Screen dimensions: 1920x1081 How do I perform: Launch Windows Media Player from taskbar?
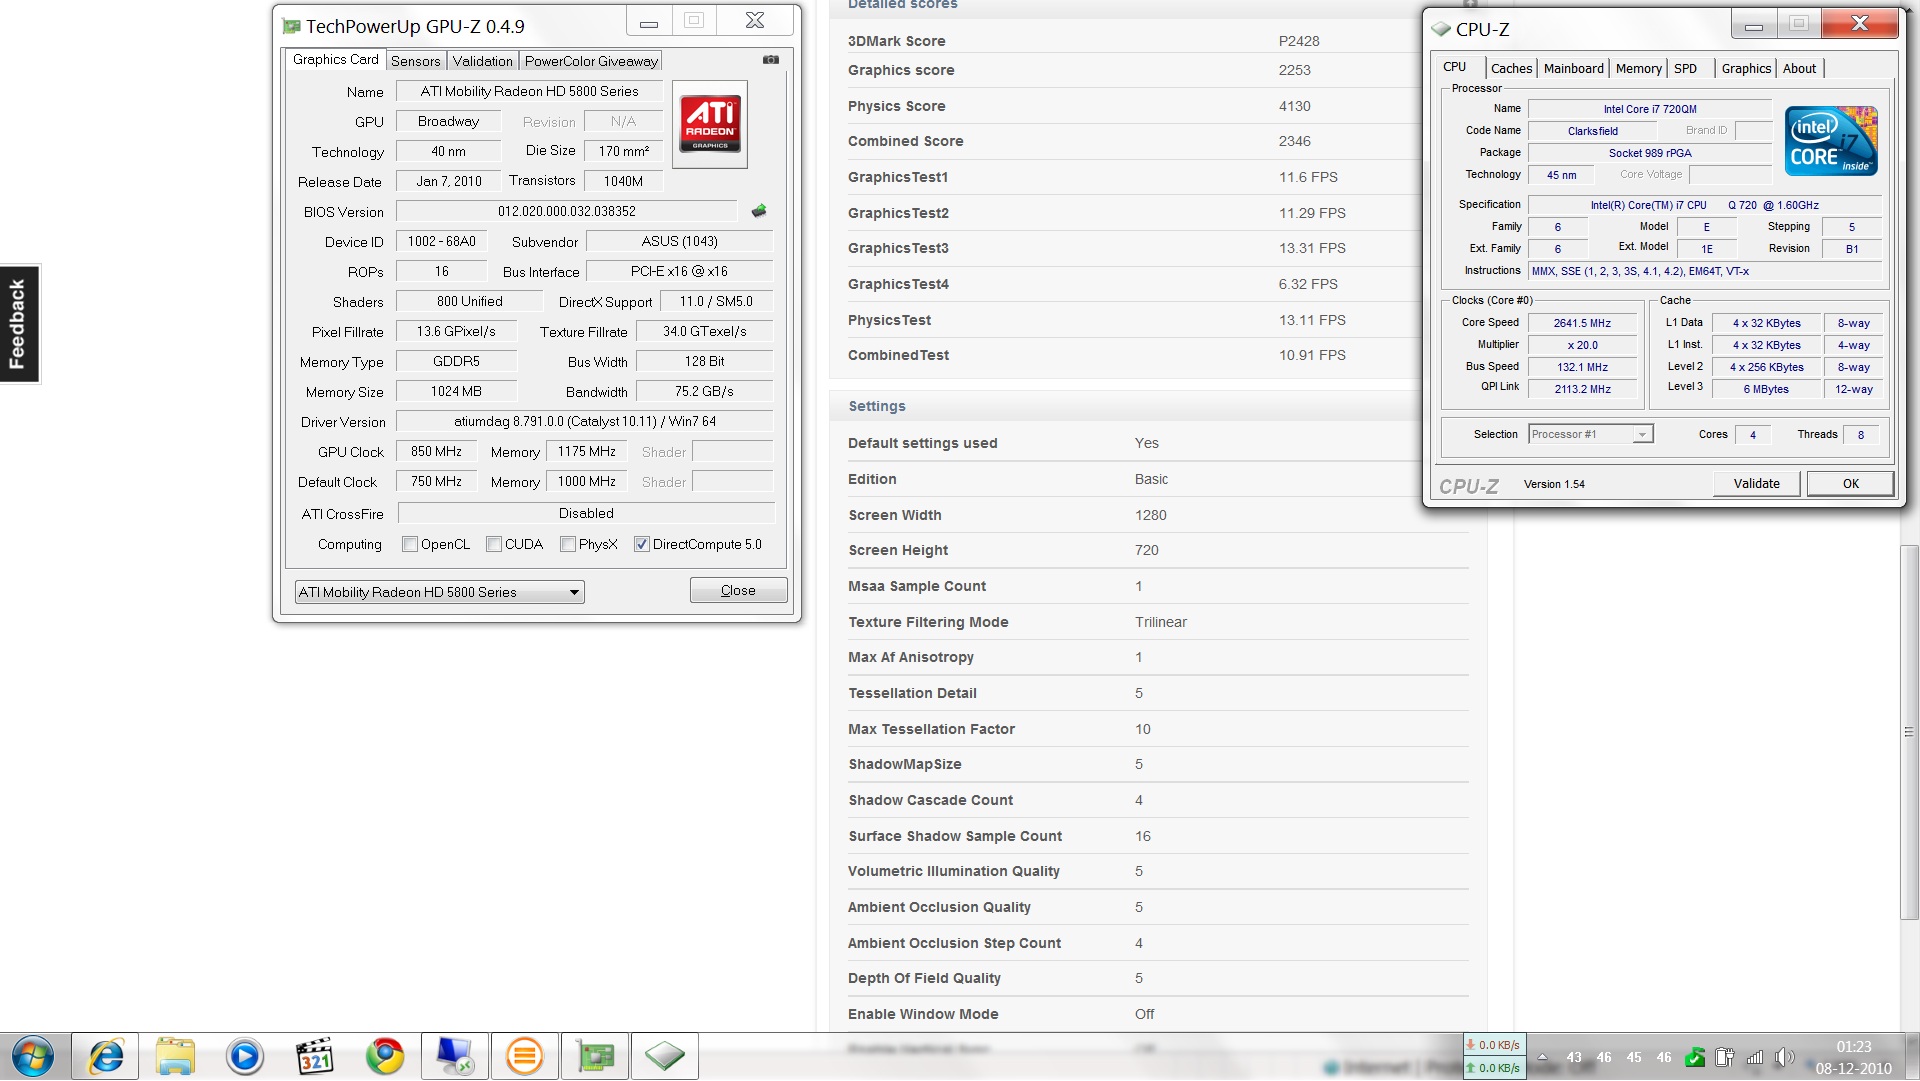coord(245,1056)
